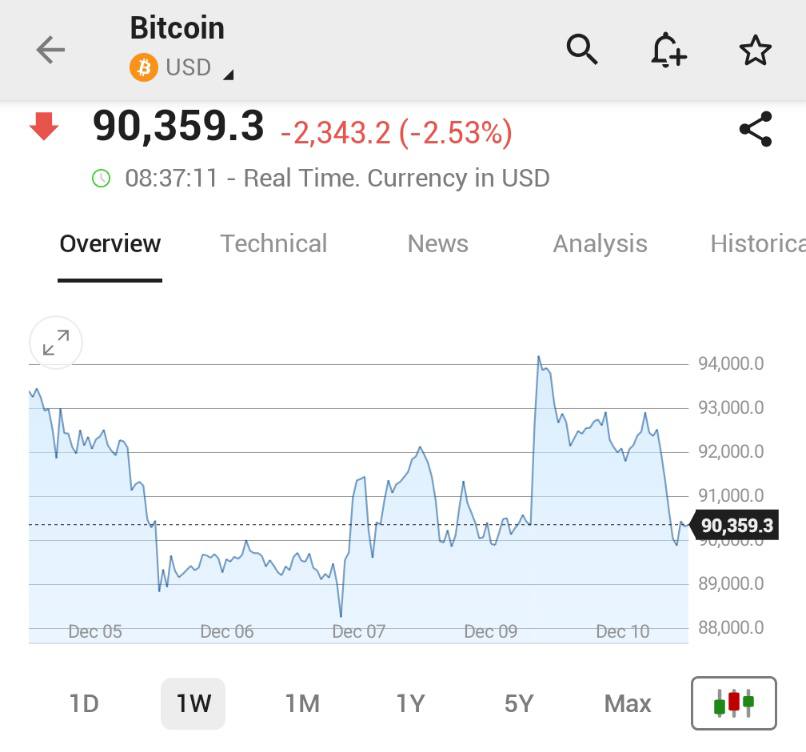The width and height of the screenshot is (806, 752).
Task: Select the 1D time range
Action: (x=84, y=704)
